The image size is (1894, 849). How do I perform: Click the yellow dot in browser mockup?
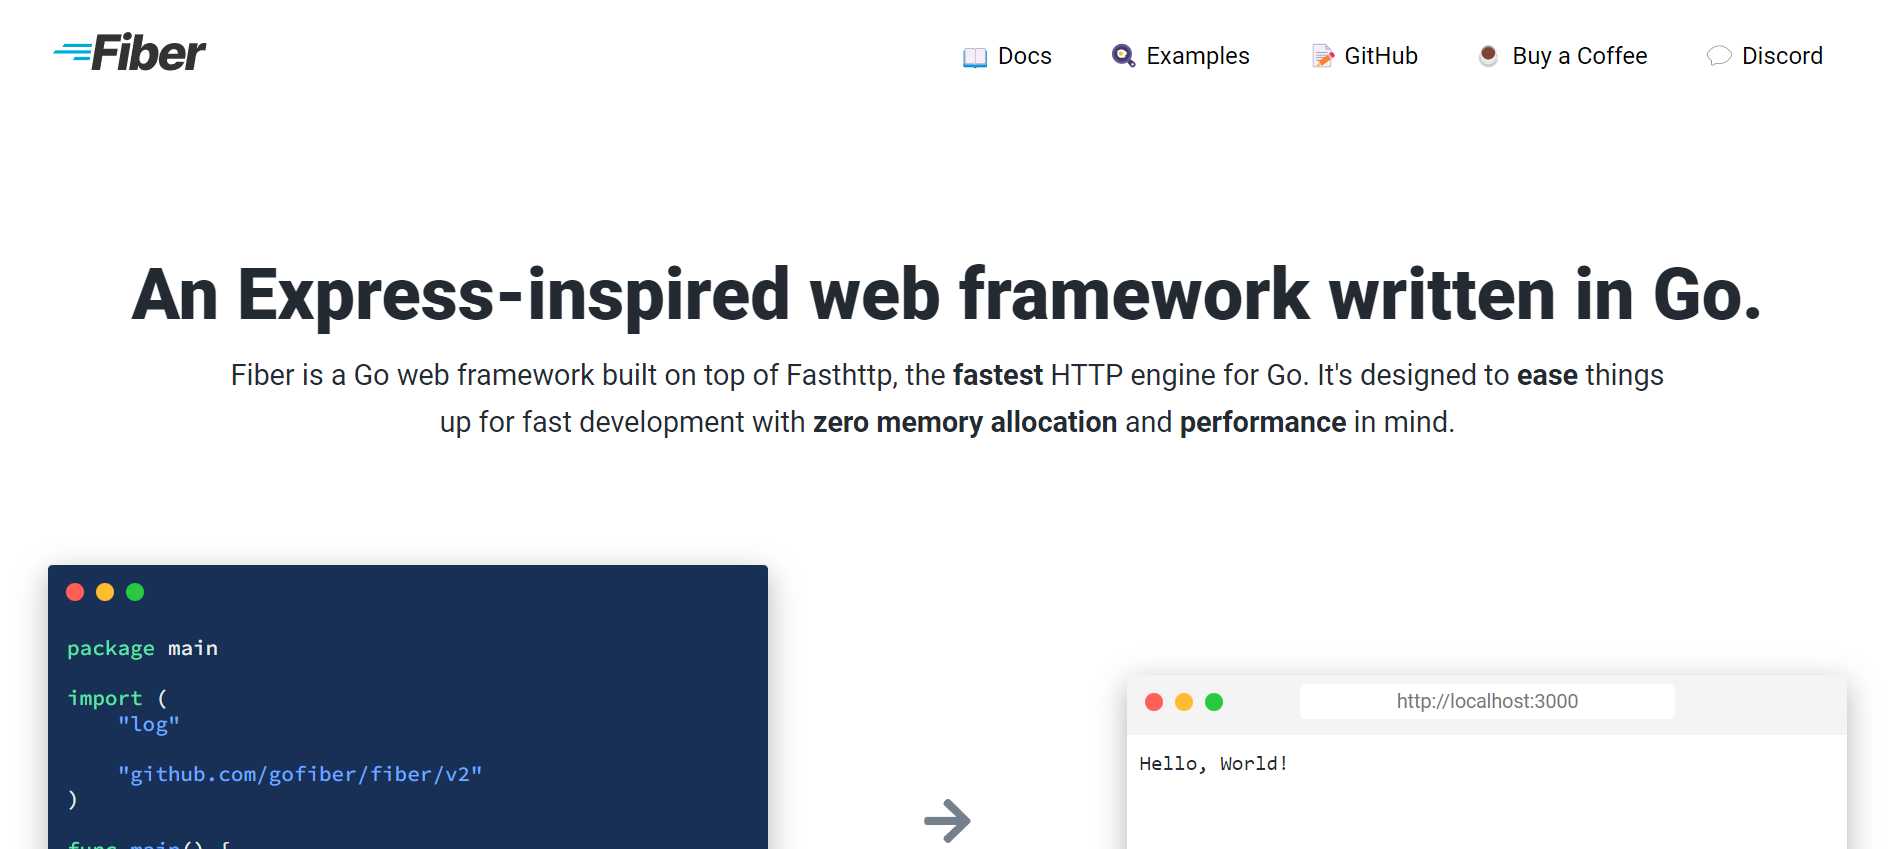1184,702
